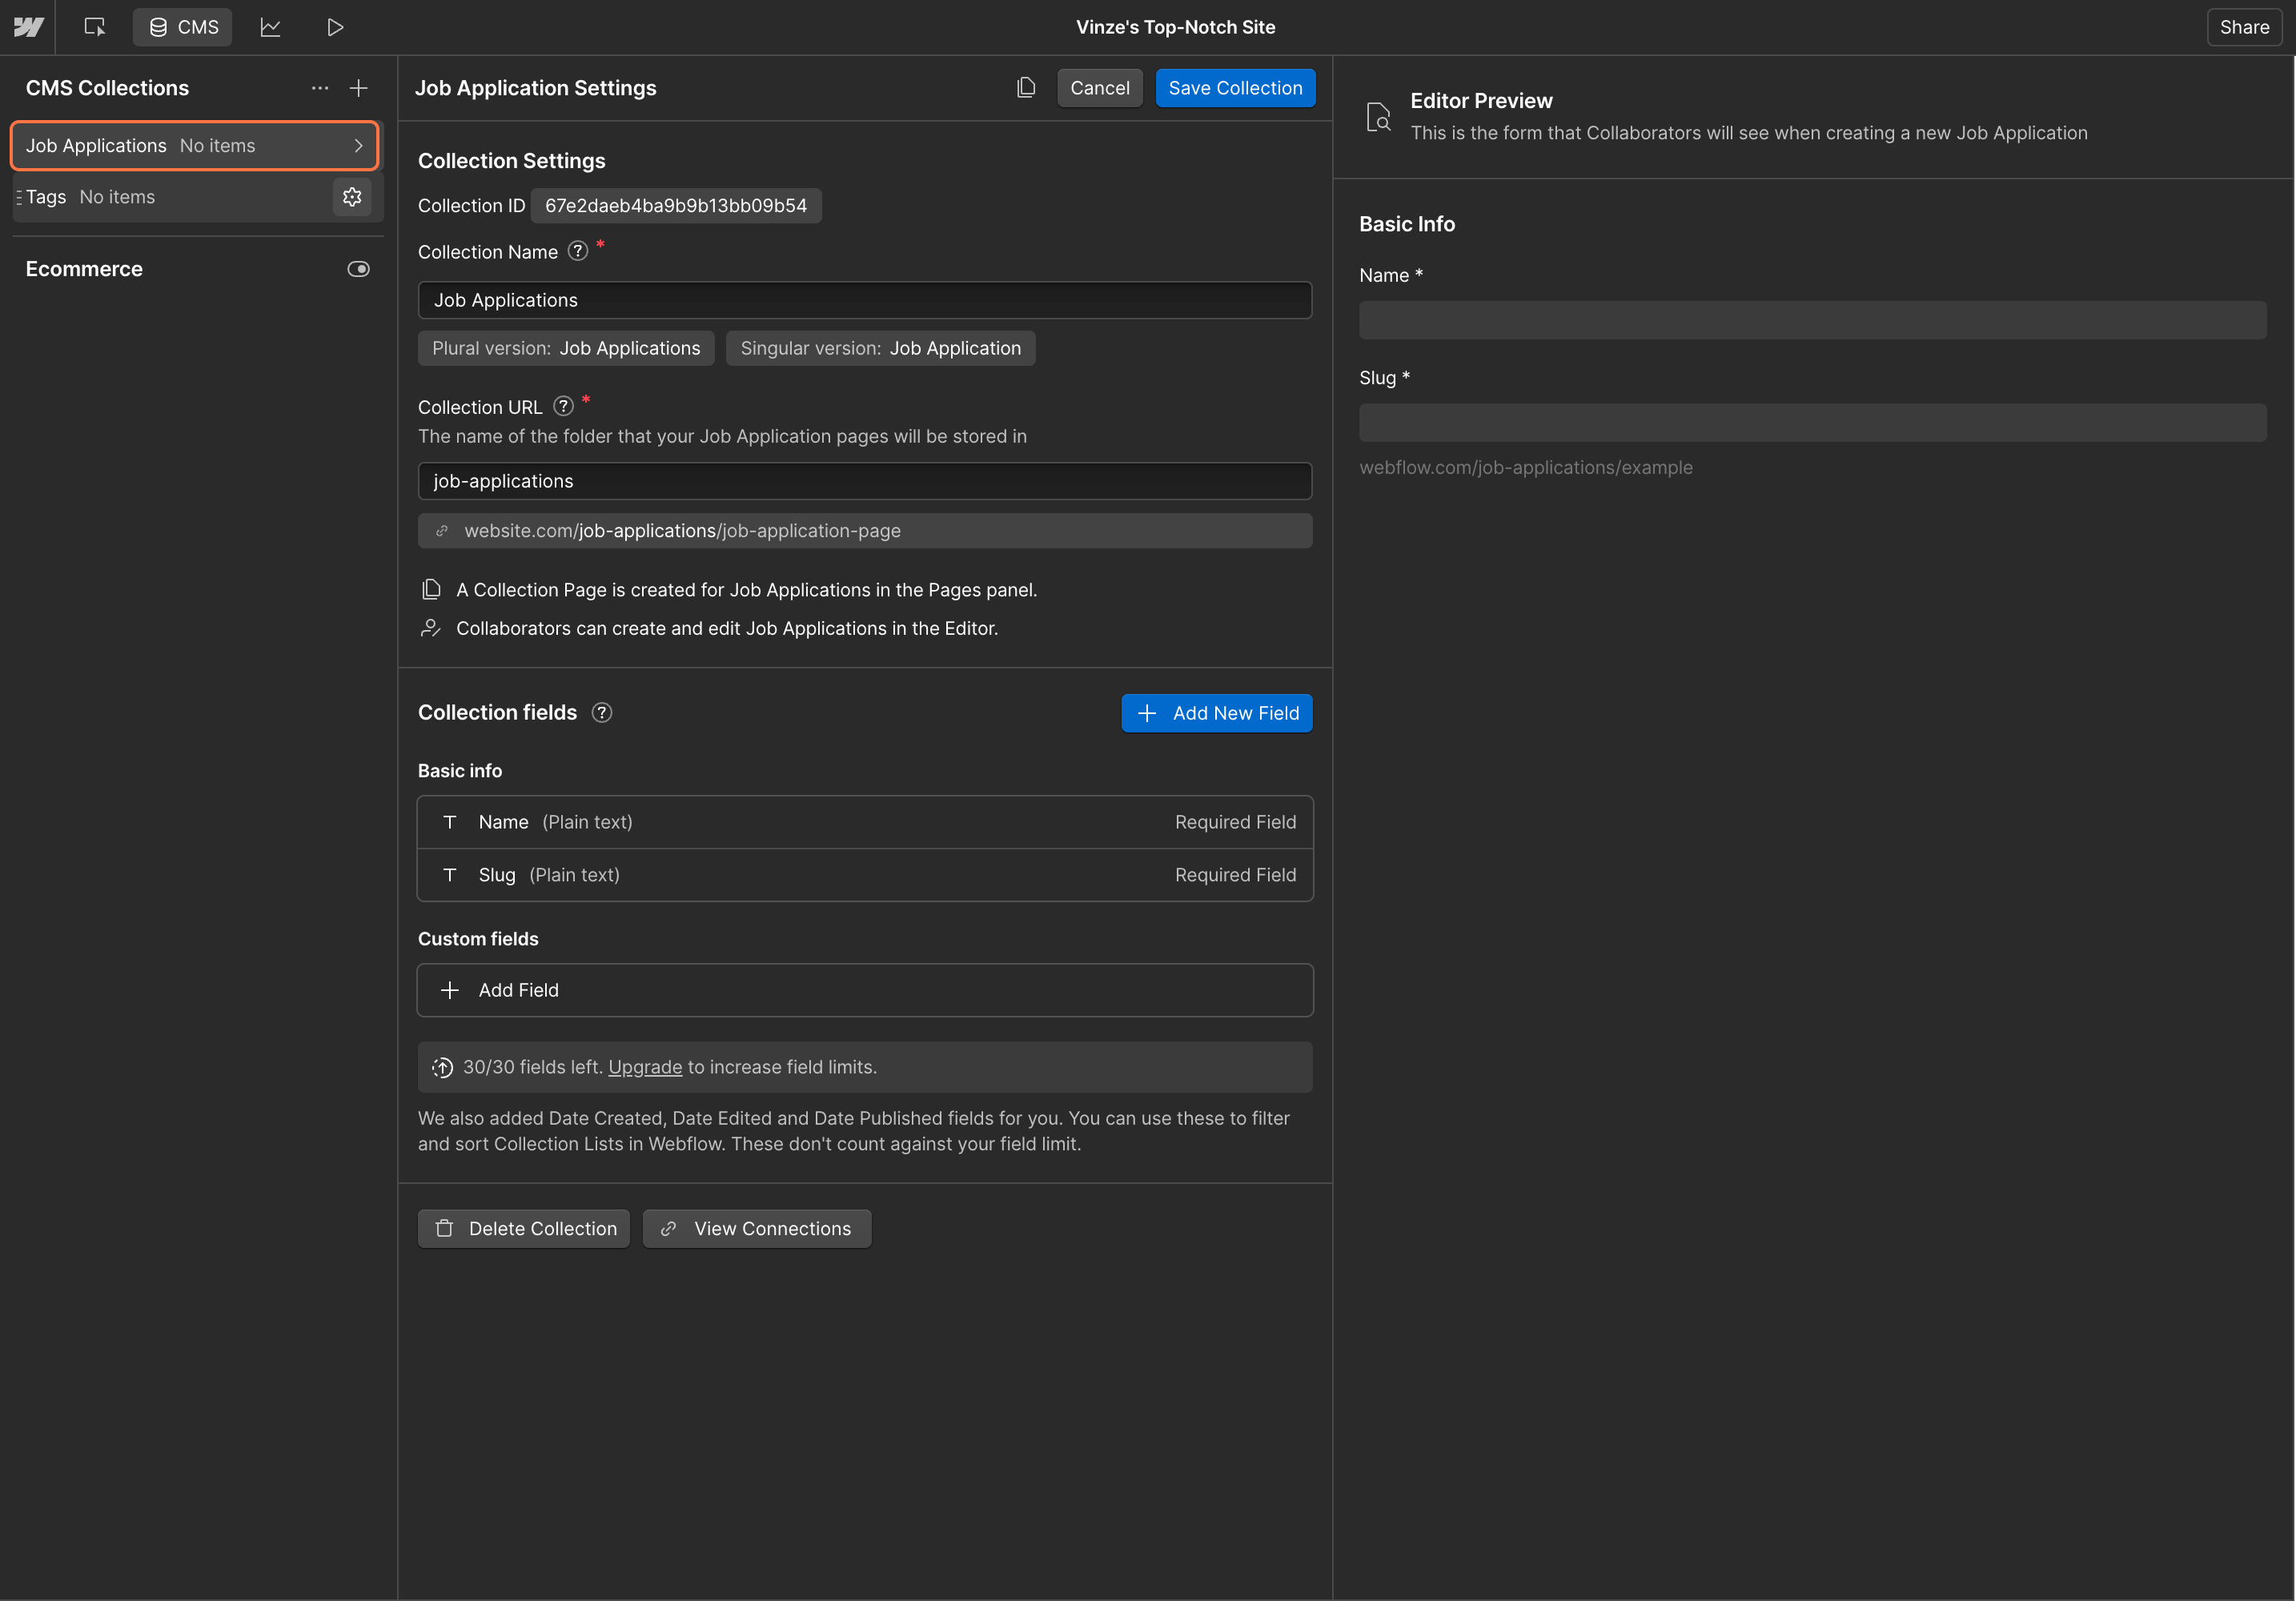This screenshot has width=2296, height=1601.
Task: Open Collection fields help tooltip
Action: pyautogui.click(x=601, y=713)
